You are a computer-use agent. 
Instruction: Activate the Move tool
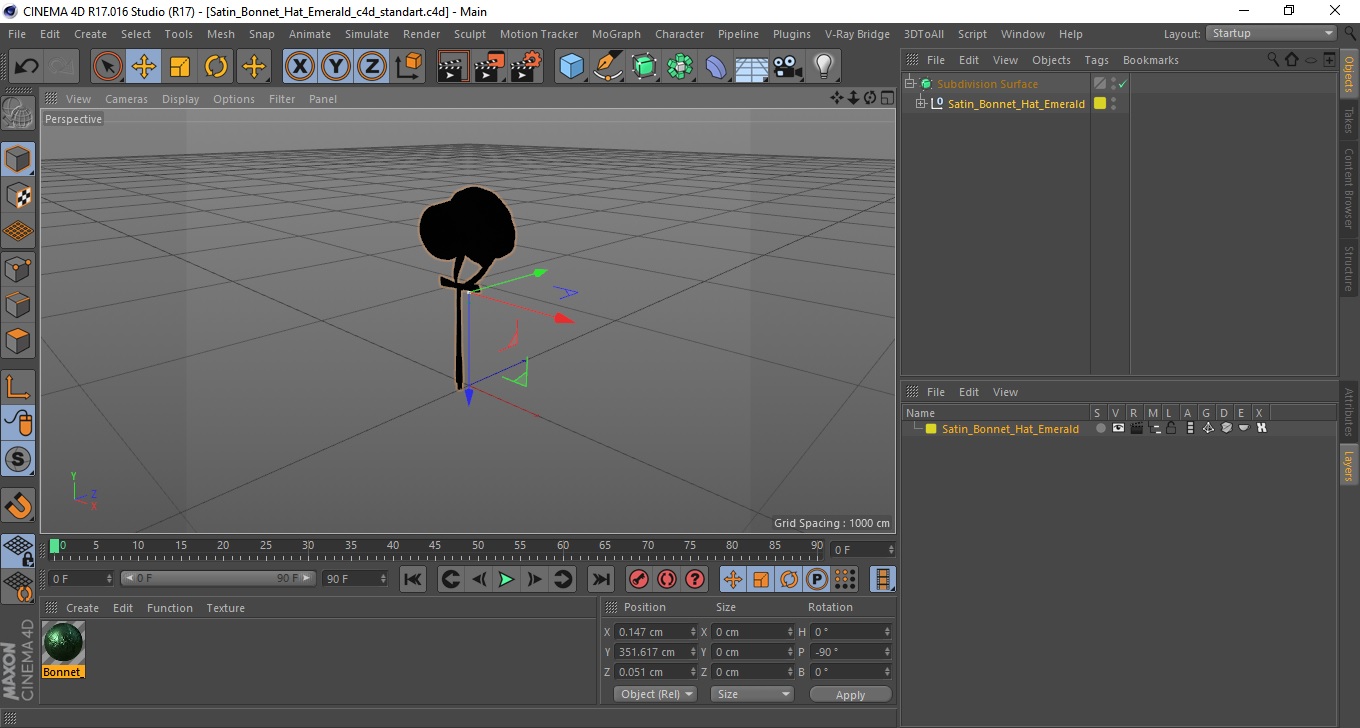coord(144,67)
